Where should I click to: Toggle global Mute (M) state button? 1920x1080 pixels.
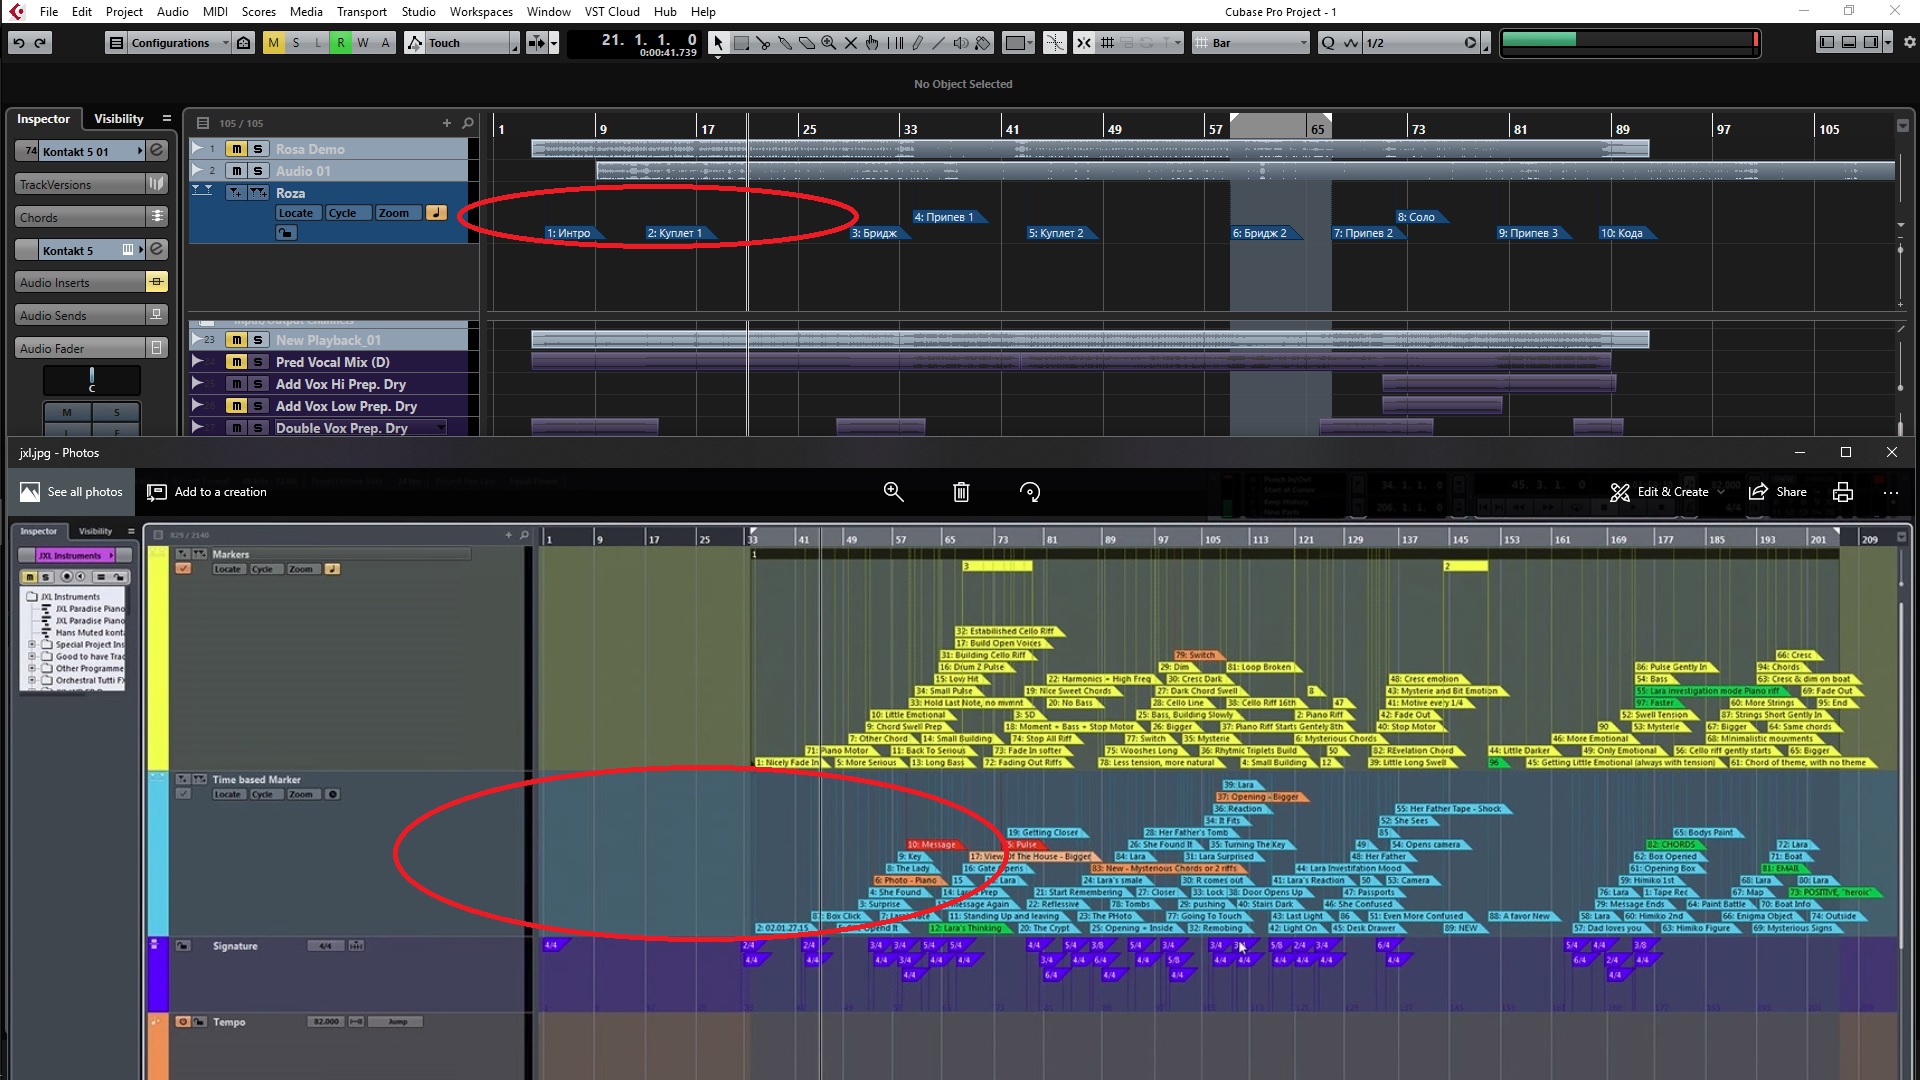(x=273, y=43)
